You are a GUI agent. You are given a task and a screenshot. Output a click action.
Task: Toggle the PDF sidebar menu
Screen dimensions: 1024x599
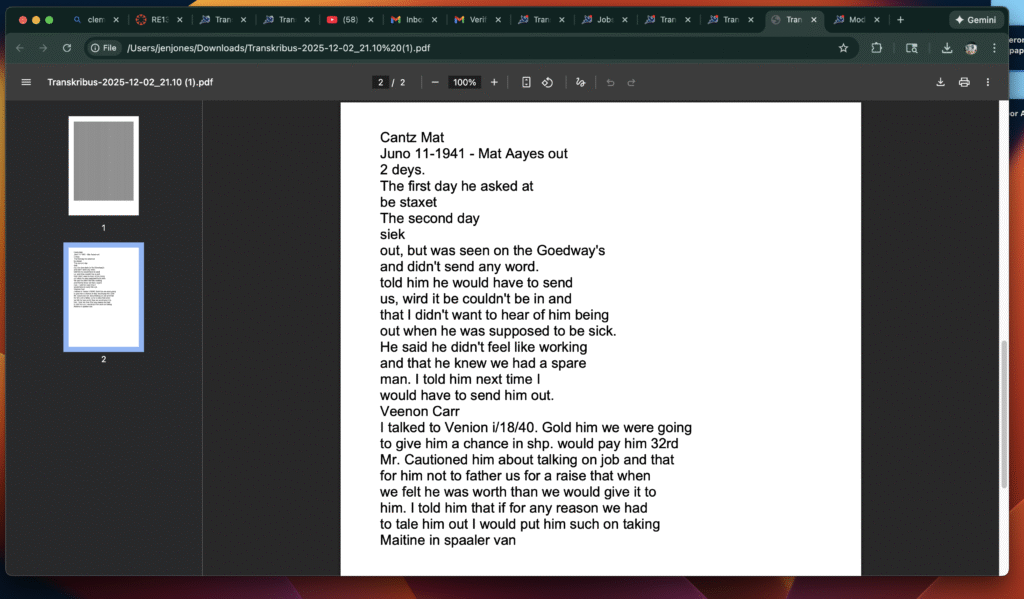coord(26,82)
